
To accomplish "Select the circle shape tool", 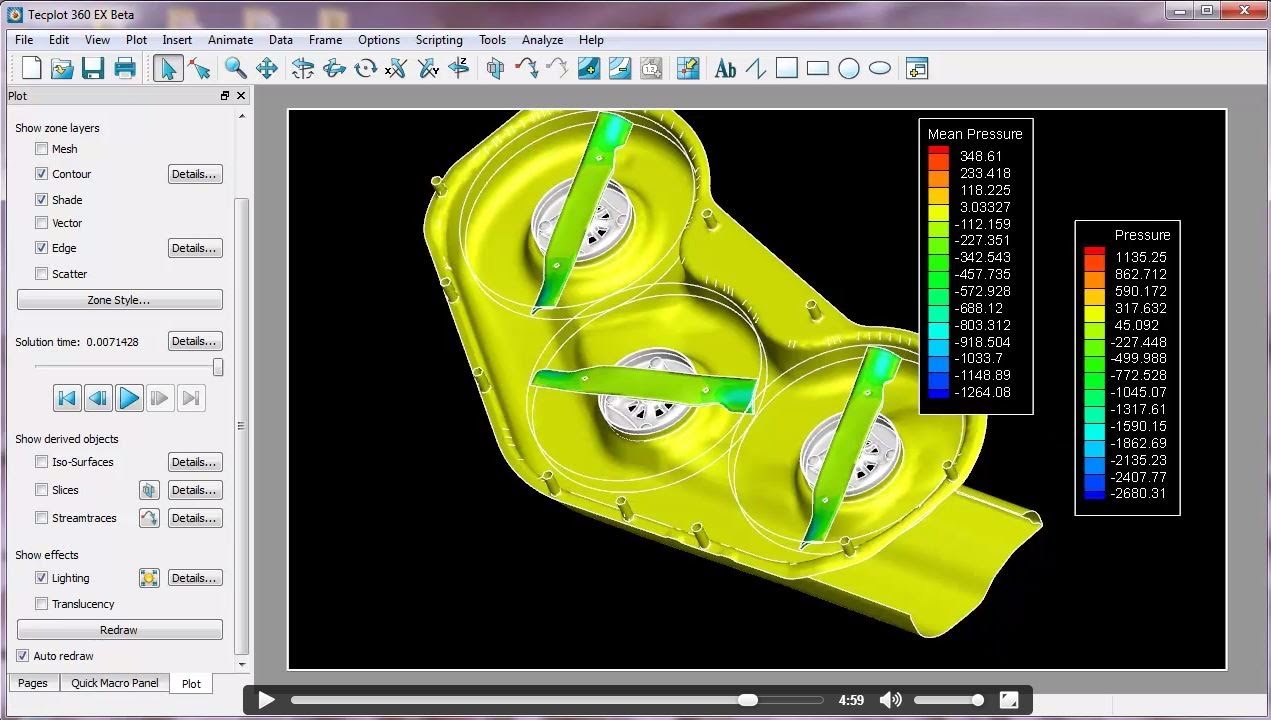I will pyautogui.click(x=849, y=68).
